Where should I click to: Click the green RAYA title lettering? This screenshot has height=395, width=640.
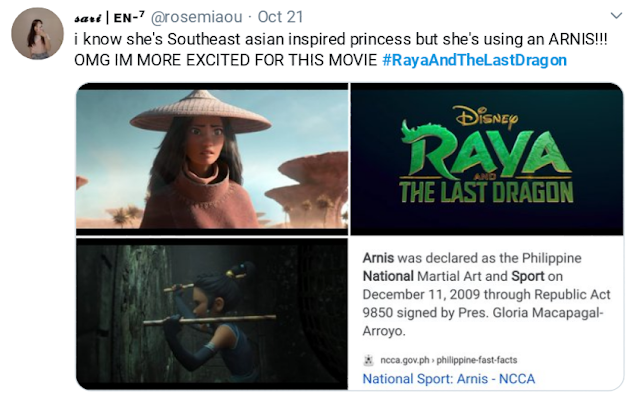486,153
